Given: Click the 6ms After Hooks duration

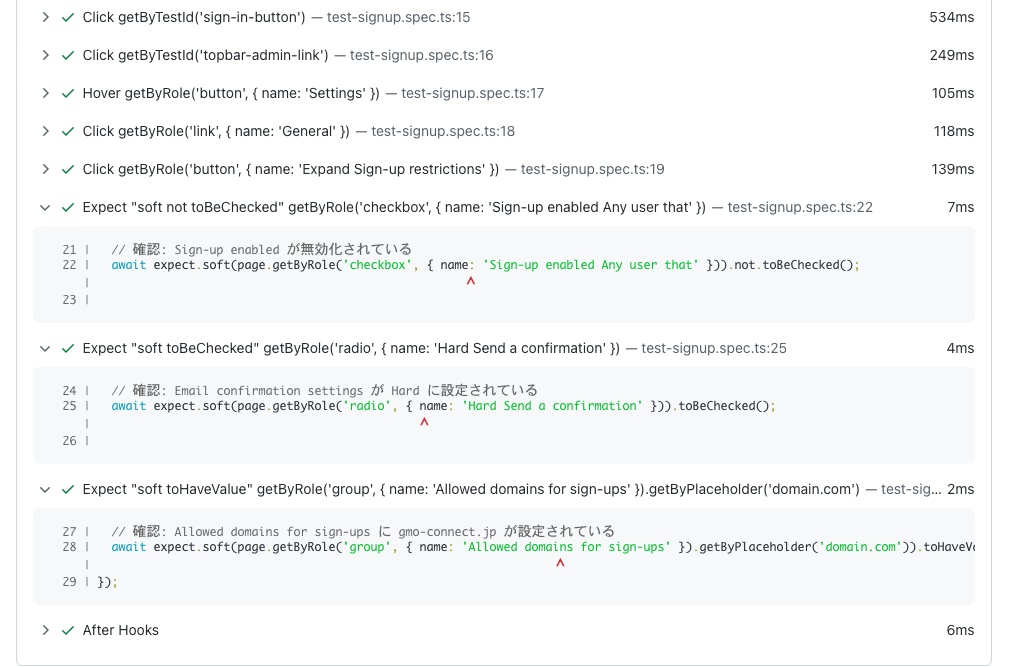Looking at the screenshot, I should pyautogui.click(x=960, y=630).
